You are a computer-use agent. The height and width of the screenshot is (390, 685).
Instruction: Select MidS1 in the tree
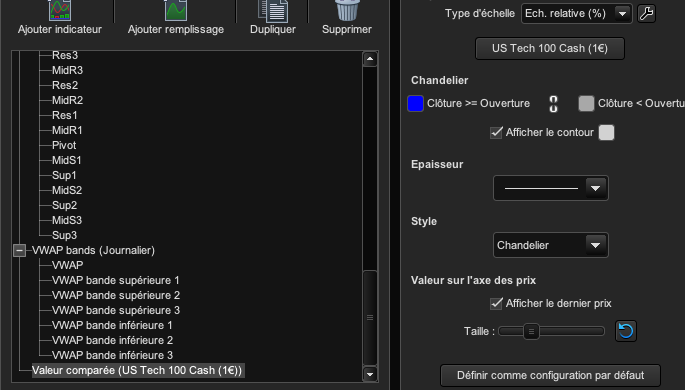66,161
